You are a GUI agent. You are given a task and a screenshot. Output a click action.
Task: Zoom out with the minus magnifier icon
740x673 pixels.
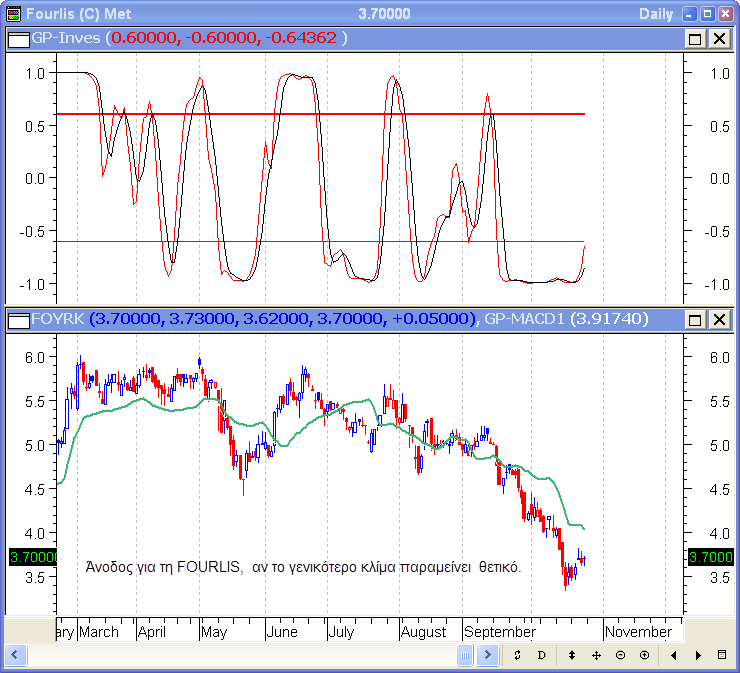620,655
